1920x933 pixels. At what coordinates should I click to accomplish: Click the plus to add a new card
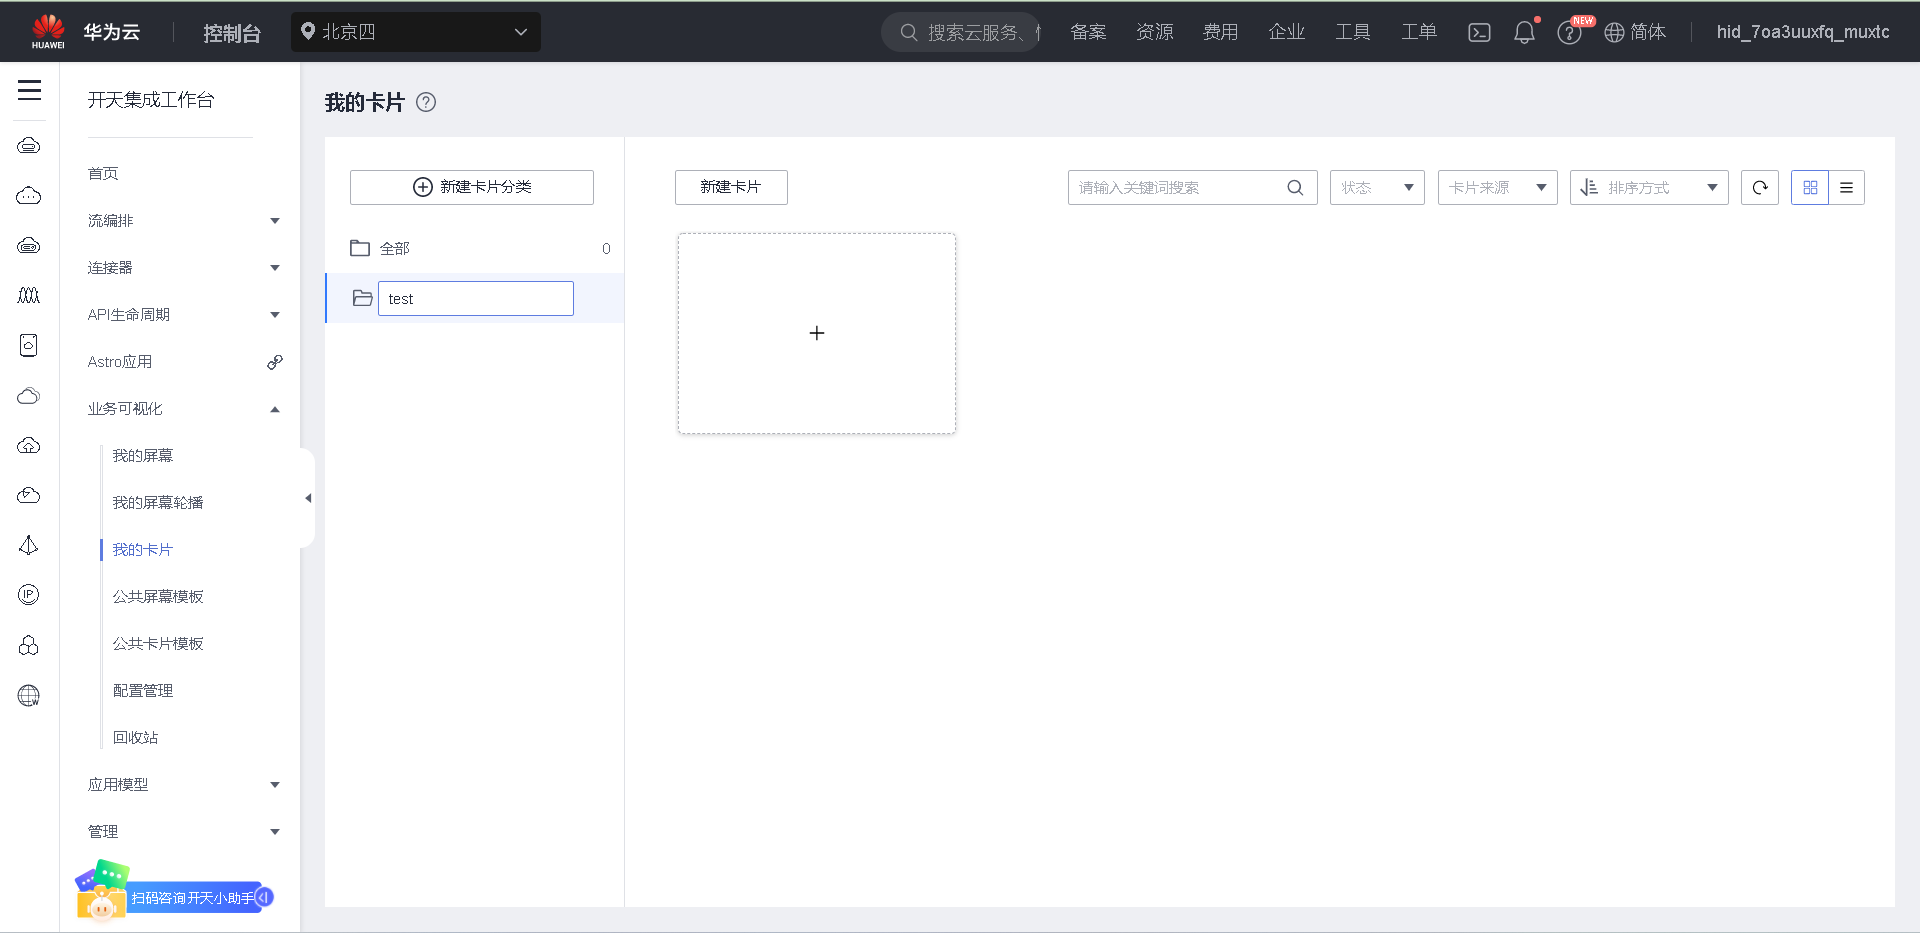(x=817, y=333)
